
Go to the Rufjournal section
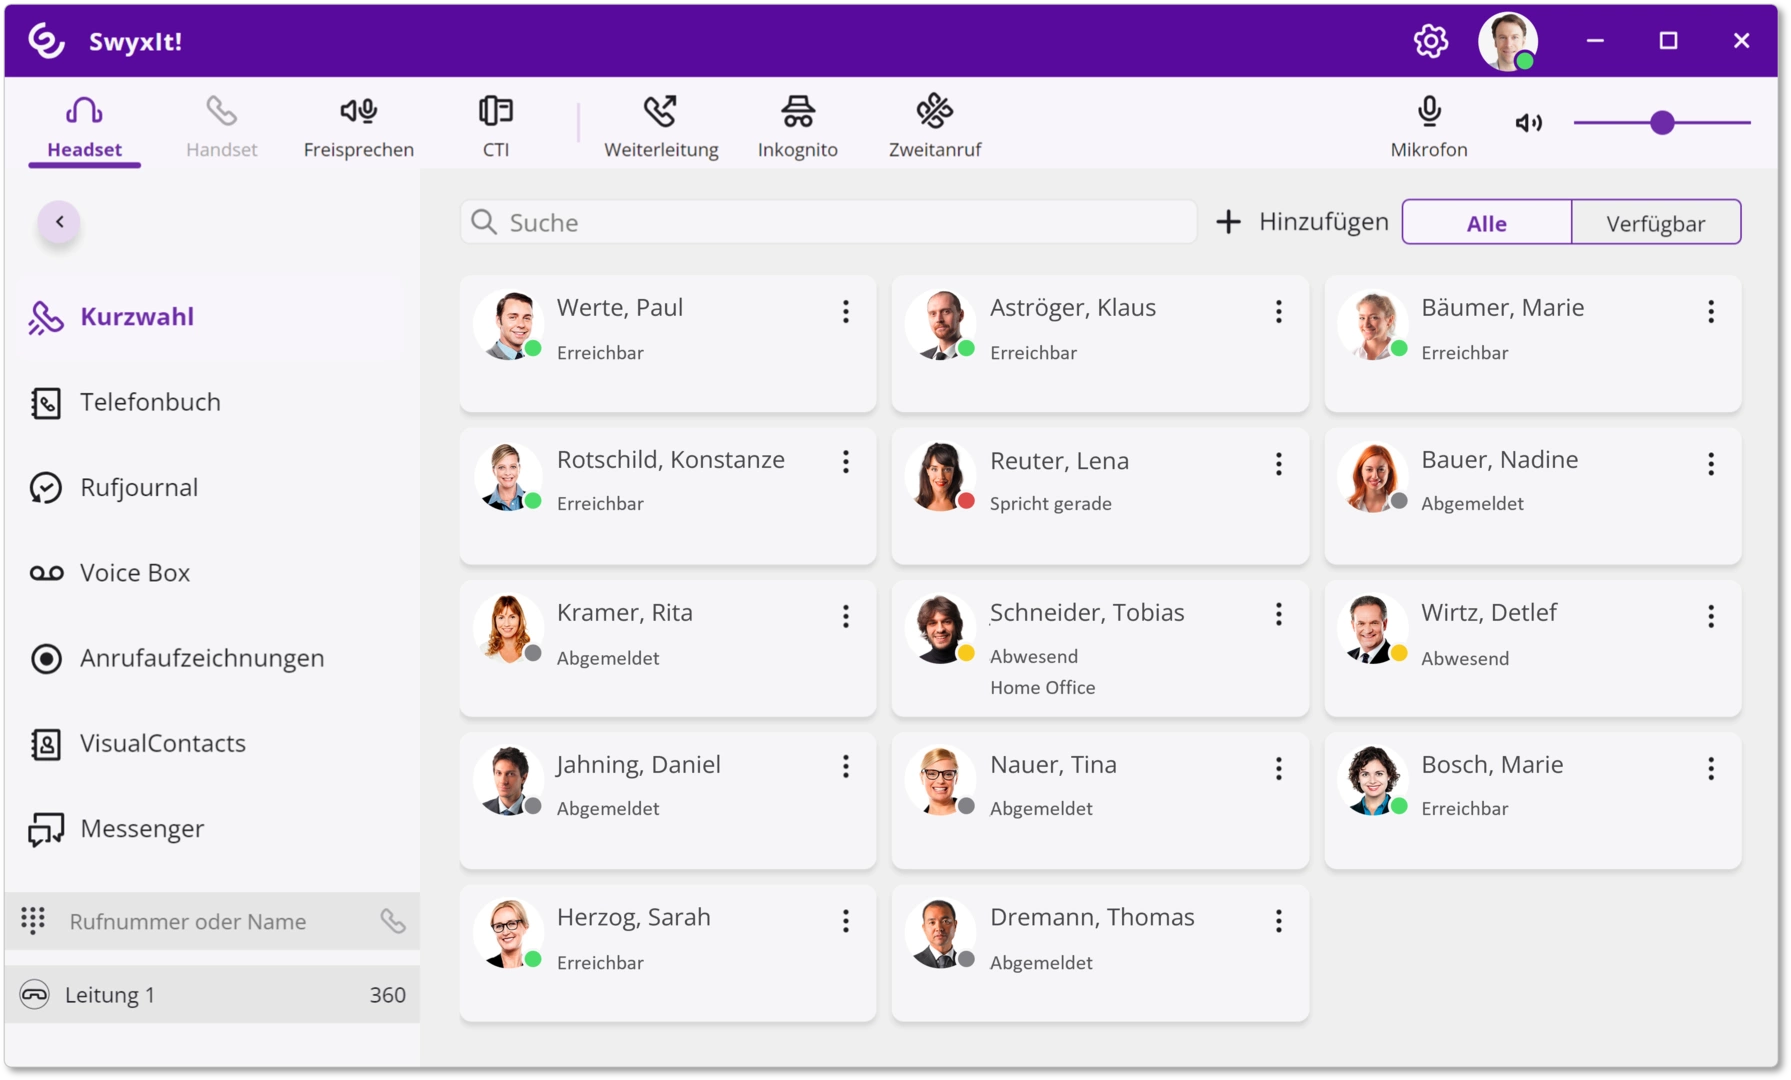point(139,488)
